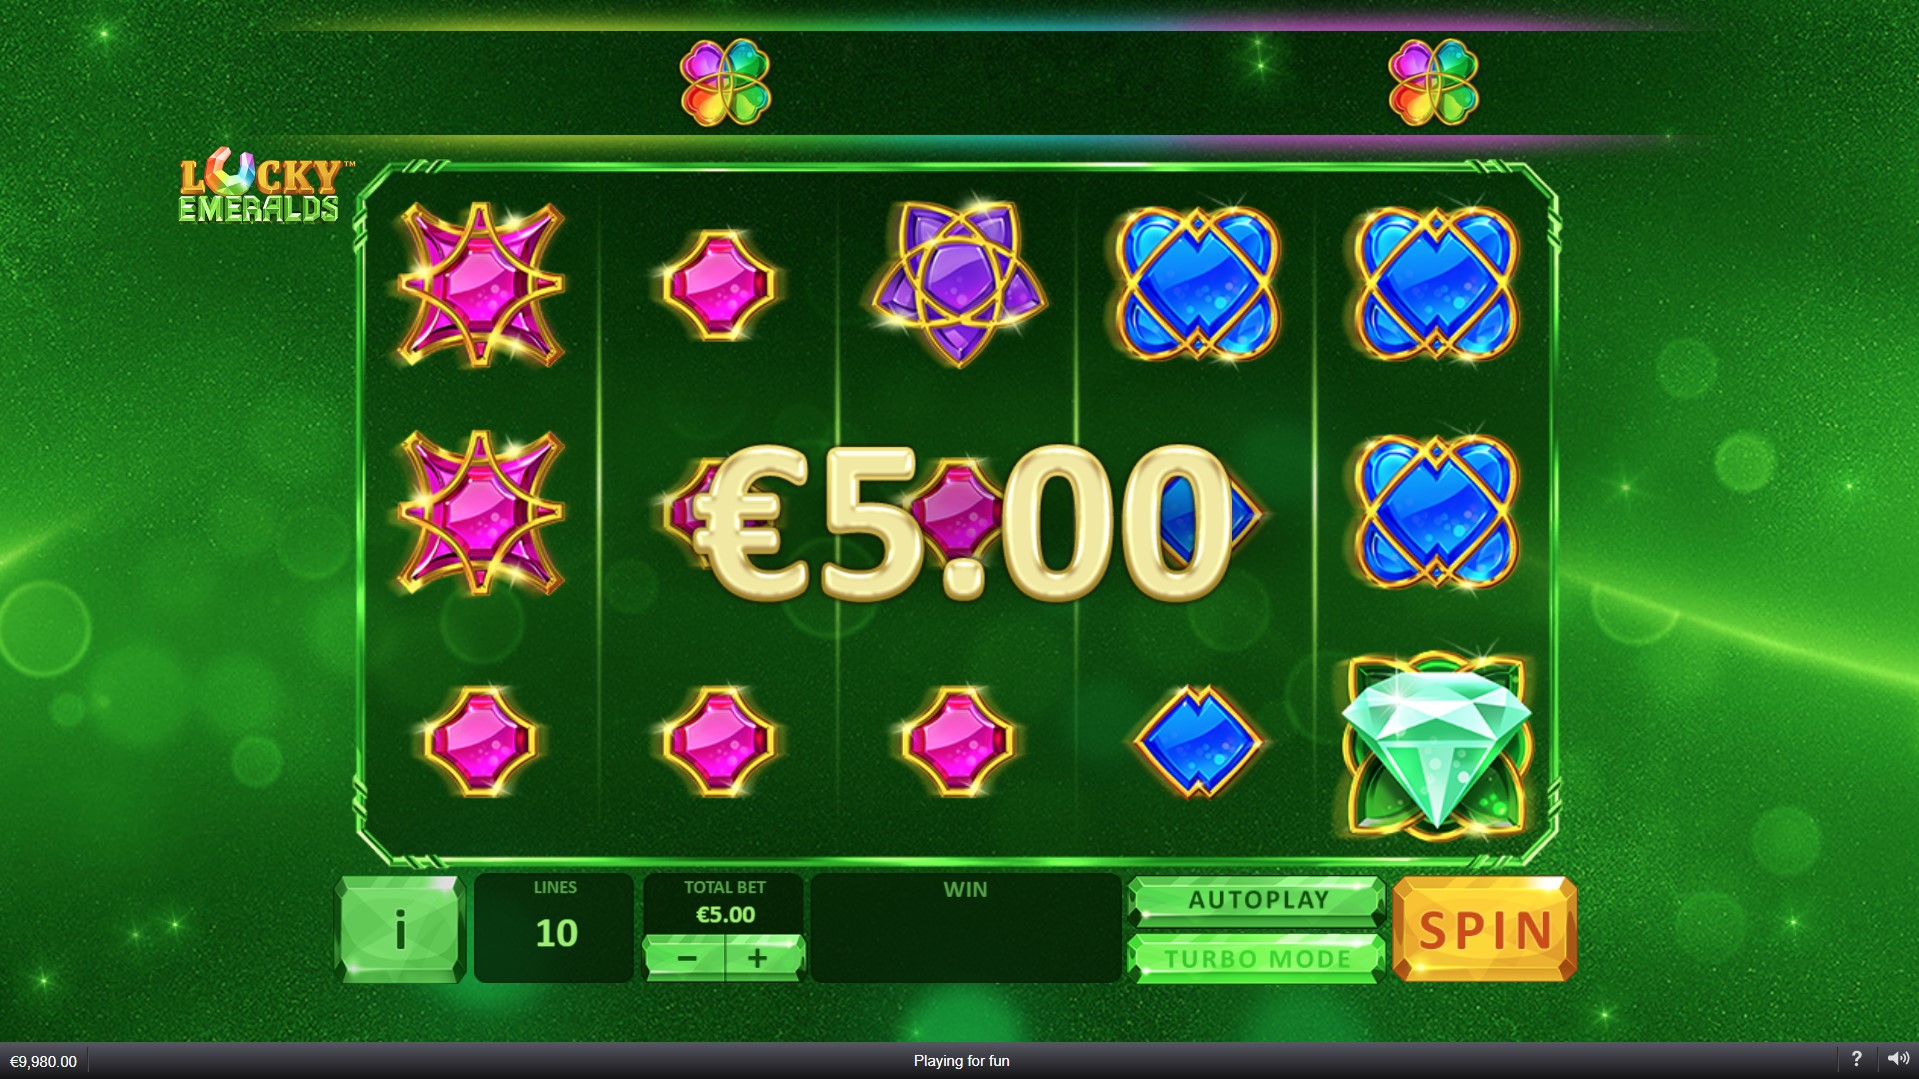The image size is (1919, 1079).
Task: Click the Win amount display panel
Action: coord(965,928)
